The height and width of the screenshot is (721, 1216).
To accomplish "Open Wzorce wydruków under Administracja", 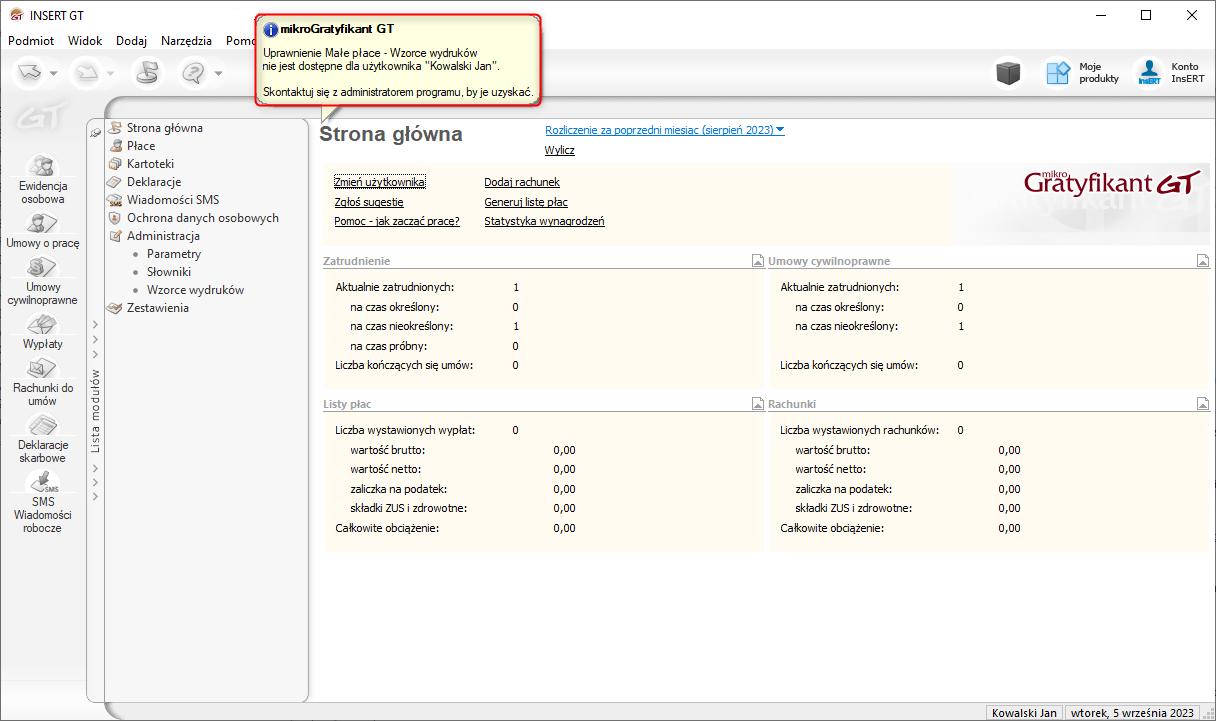I will coord(195,290).
